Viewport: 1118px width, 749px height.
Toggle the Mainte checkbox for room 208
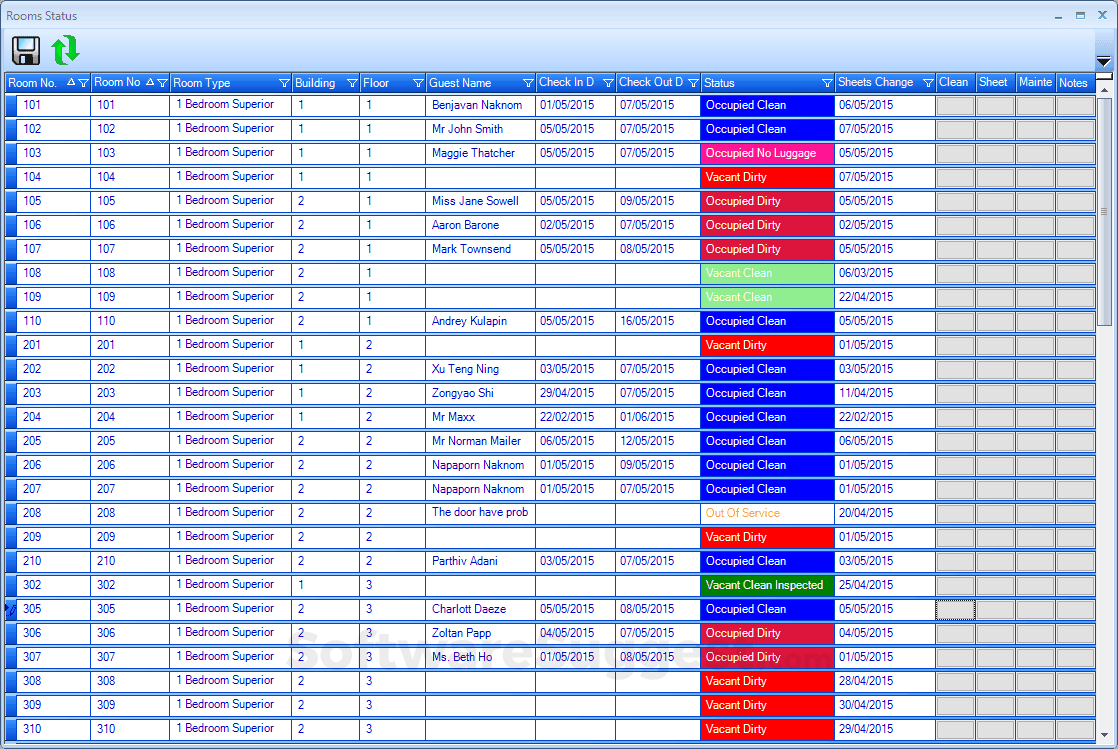point(1035,514)
